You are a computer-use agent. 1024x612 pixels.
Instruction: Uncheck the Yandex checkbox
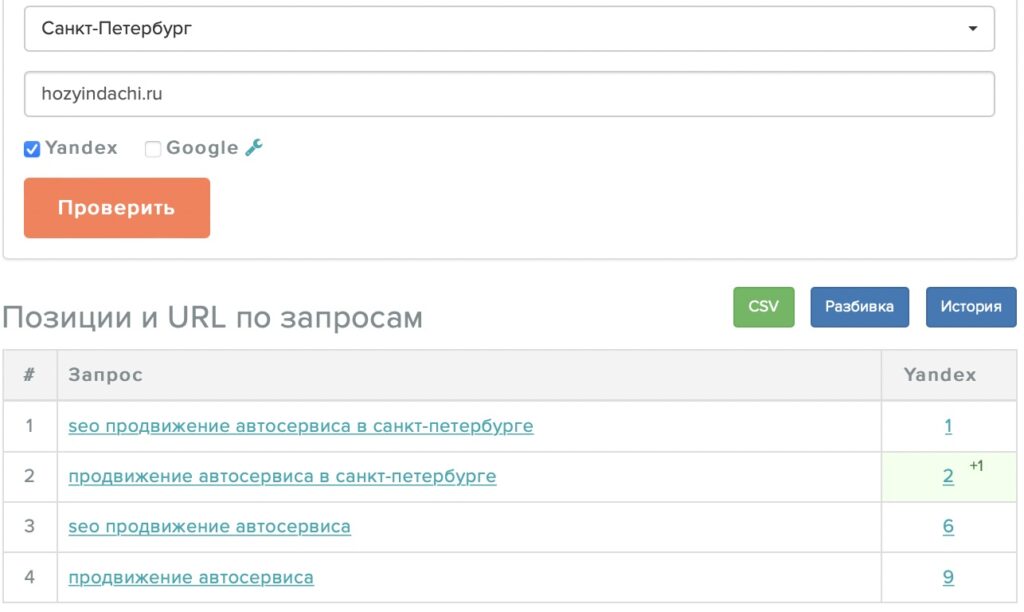pyautogui.click(x=32, y=149)
